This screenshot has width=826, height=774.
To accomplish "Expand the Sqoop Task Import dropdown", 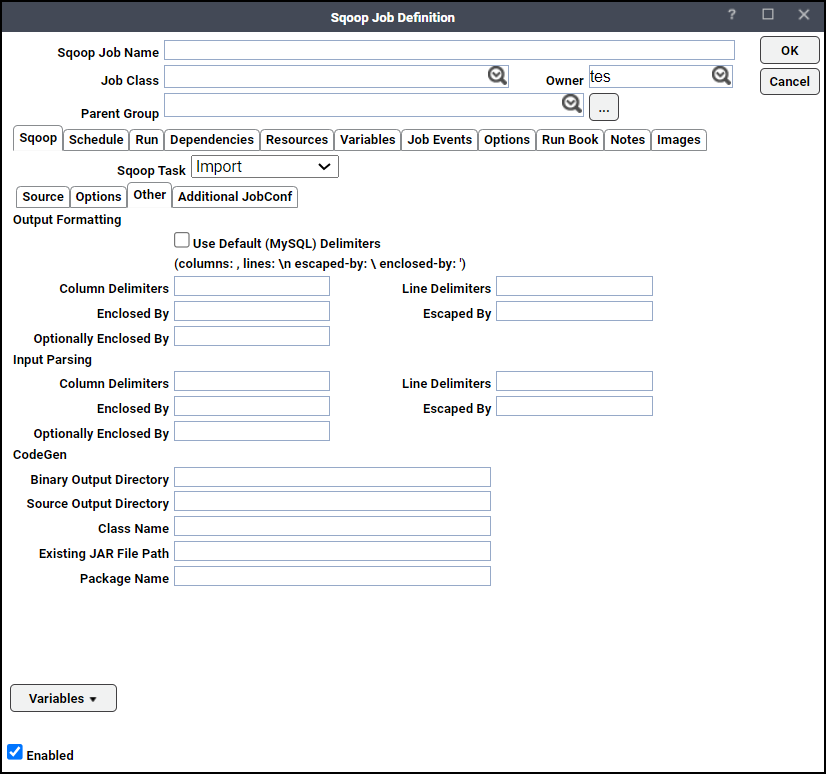I will coord(264,166).
